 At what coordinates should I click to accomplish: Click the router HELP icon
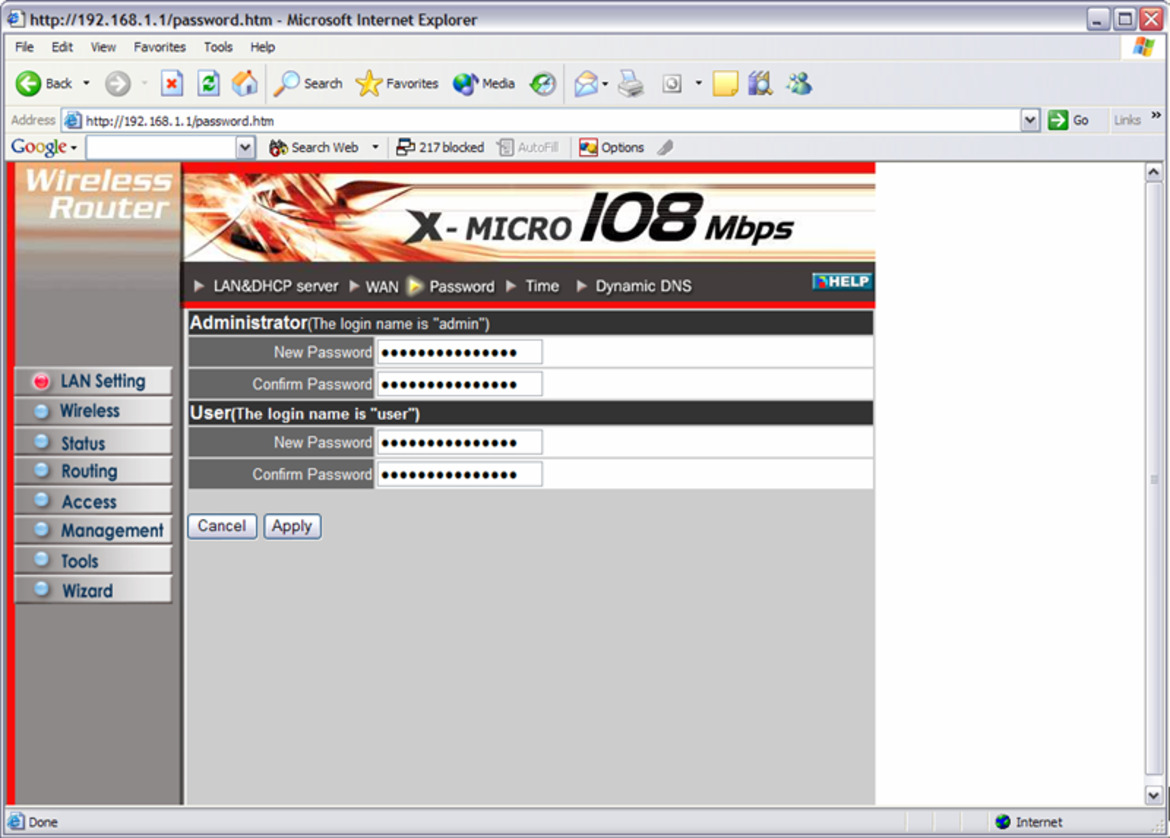[x=842, y=281]
